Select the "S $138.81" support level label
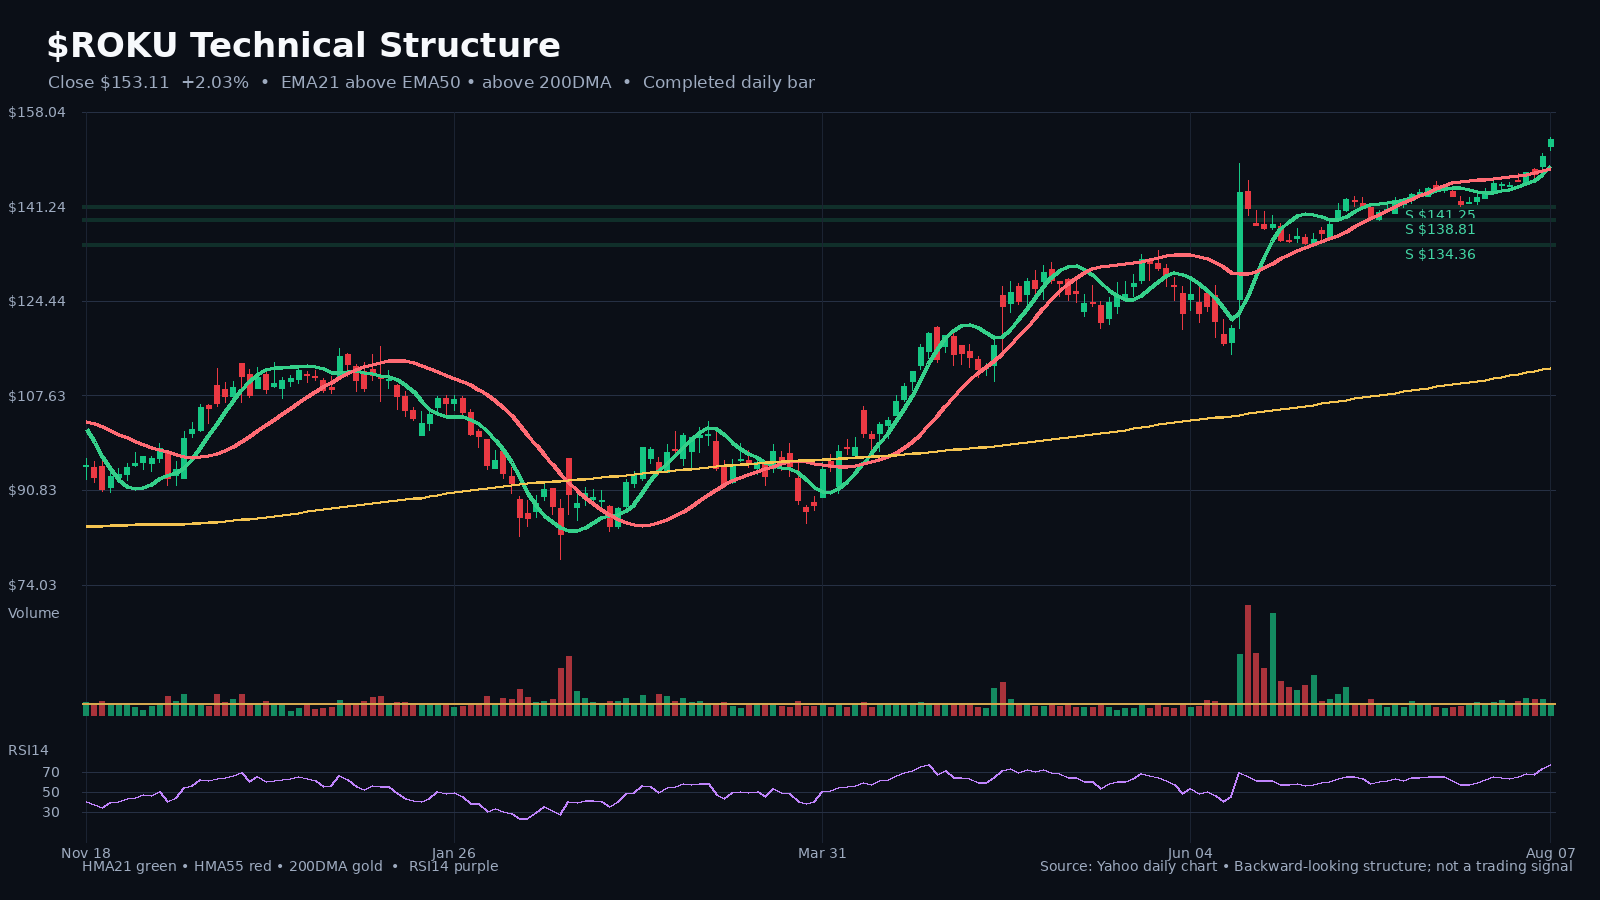Image resolution: width=1600 pixels, height=900 pixels. [x=1440, y=229]
